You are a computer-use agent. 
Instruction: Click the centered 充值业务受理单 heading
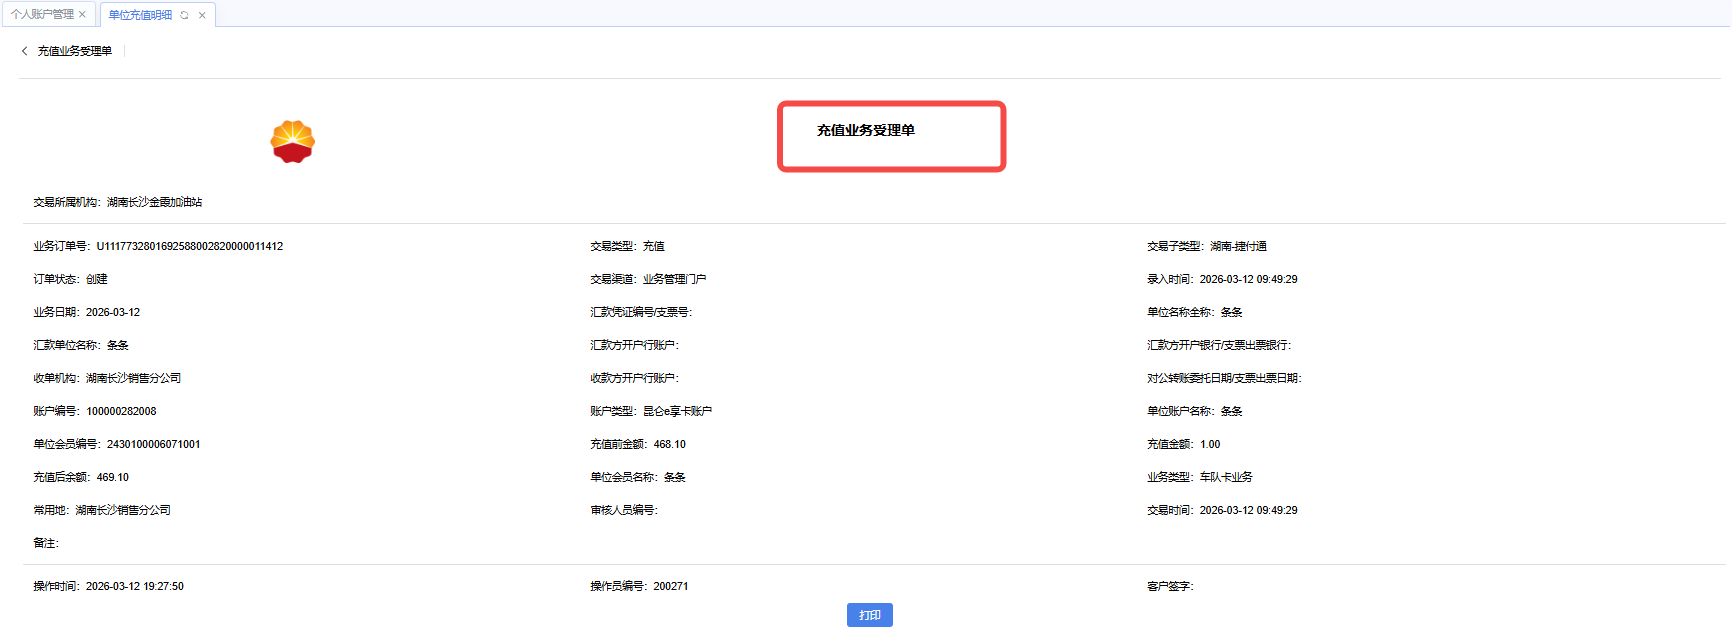click(865, 130)
